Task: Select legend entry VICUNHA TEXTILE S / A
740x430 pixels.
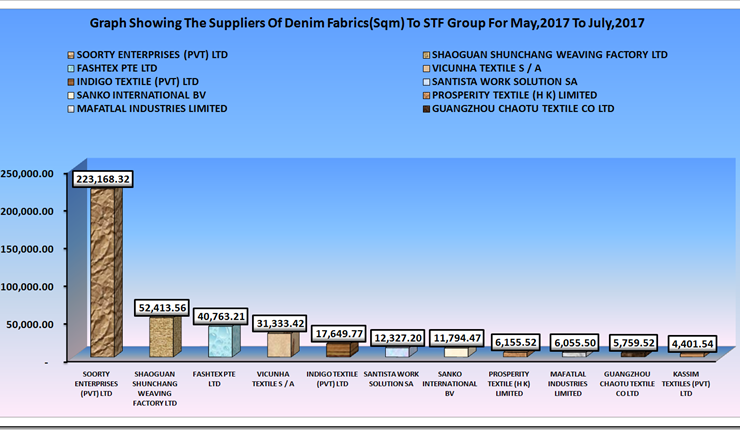Action: tap(487, 68)
